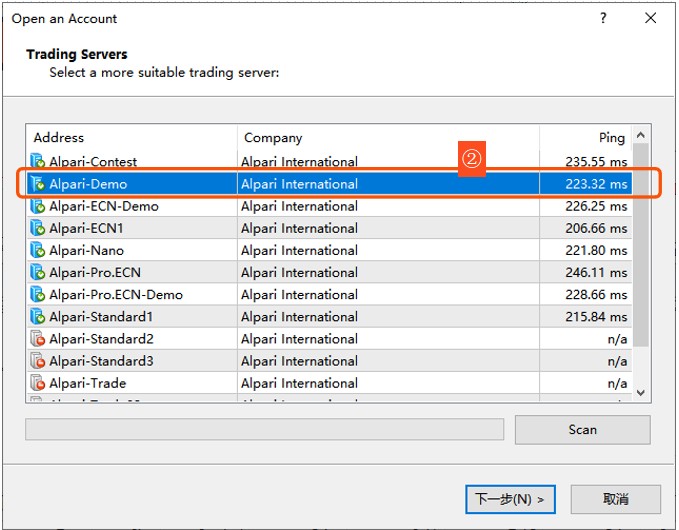Image resolution: width=679 pixels, height=530 pixels.
Task: Select the Alpari-Trade server name
Action: pyautogui.click(x=87, y=383)
